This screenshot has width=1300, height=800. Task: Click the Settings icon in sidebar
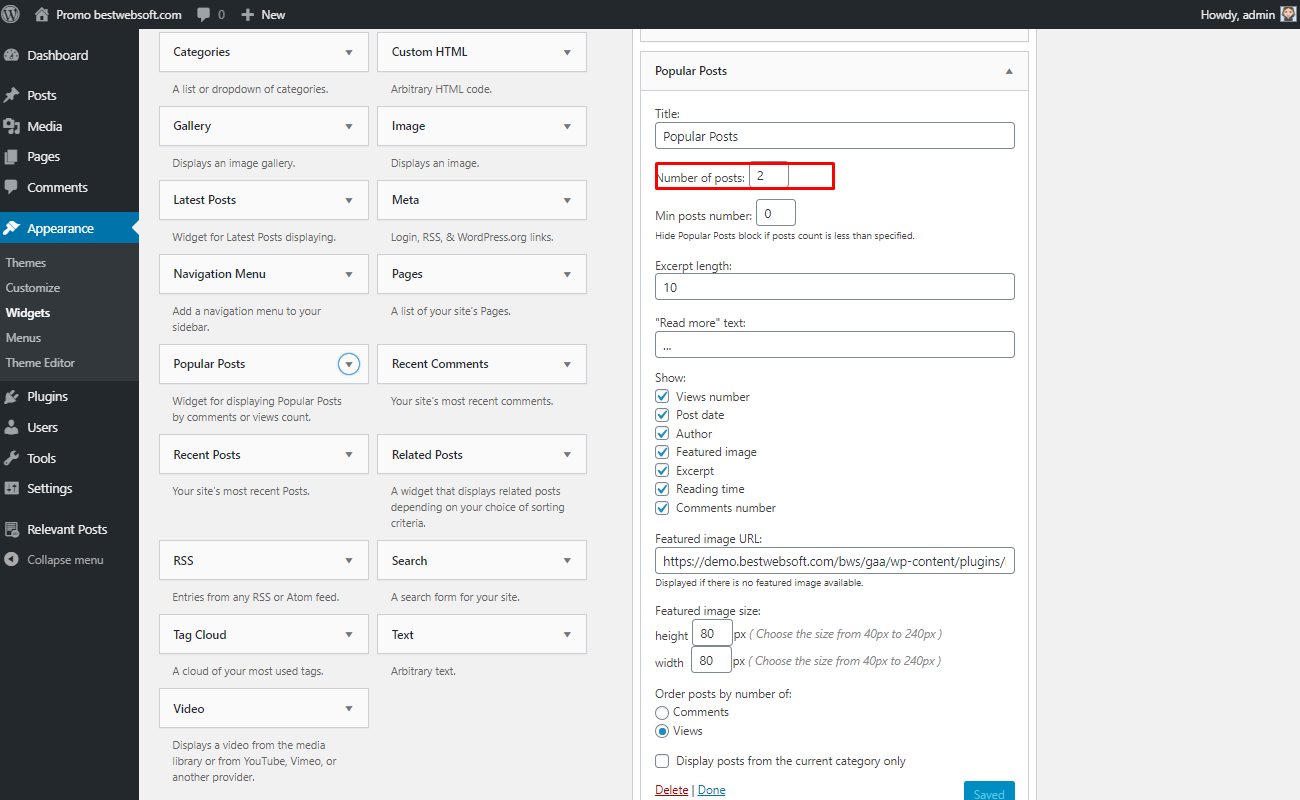12,488
